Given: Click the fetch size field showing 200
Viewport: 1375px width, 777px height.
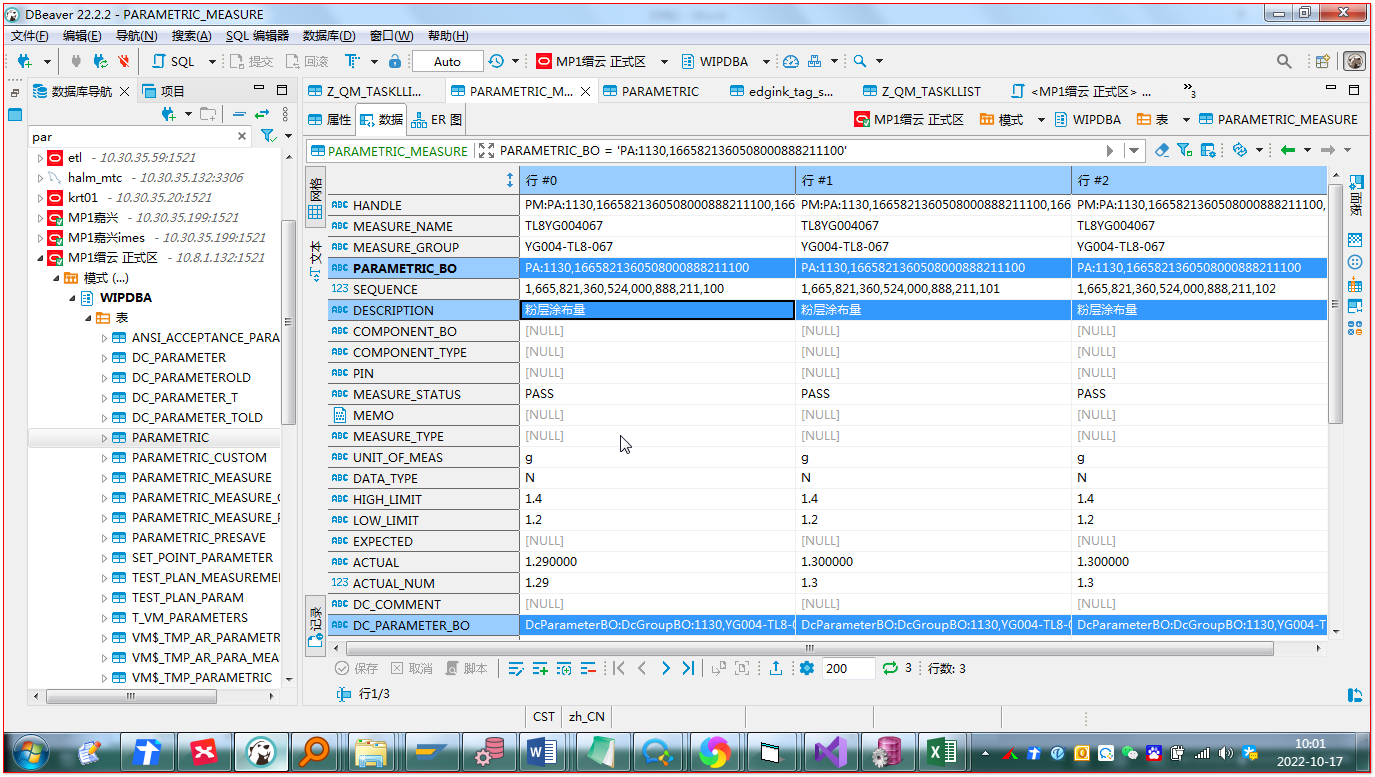Looking at the screenshot, I should tap(848, 668).
